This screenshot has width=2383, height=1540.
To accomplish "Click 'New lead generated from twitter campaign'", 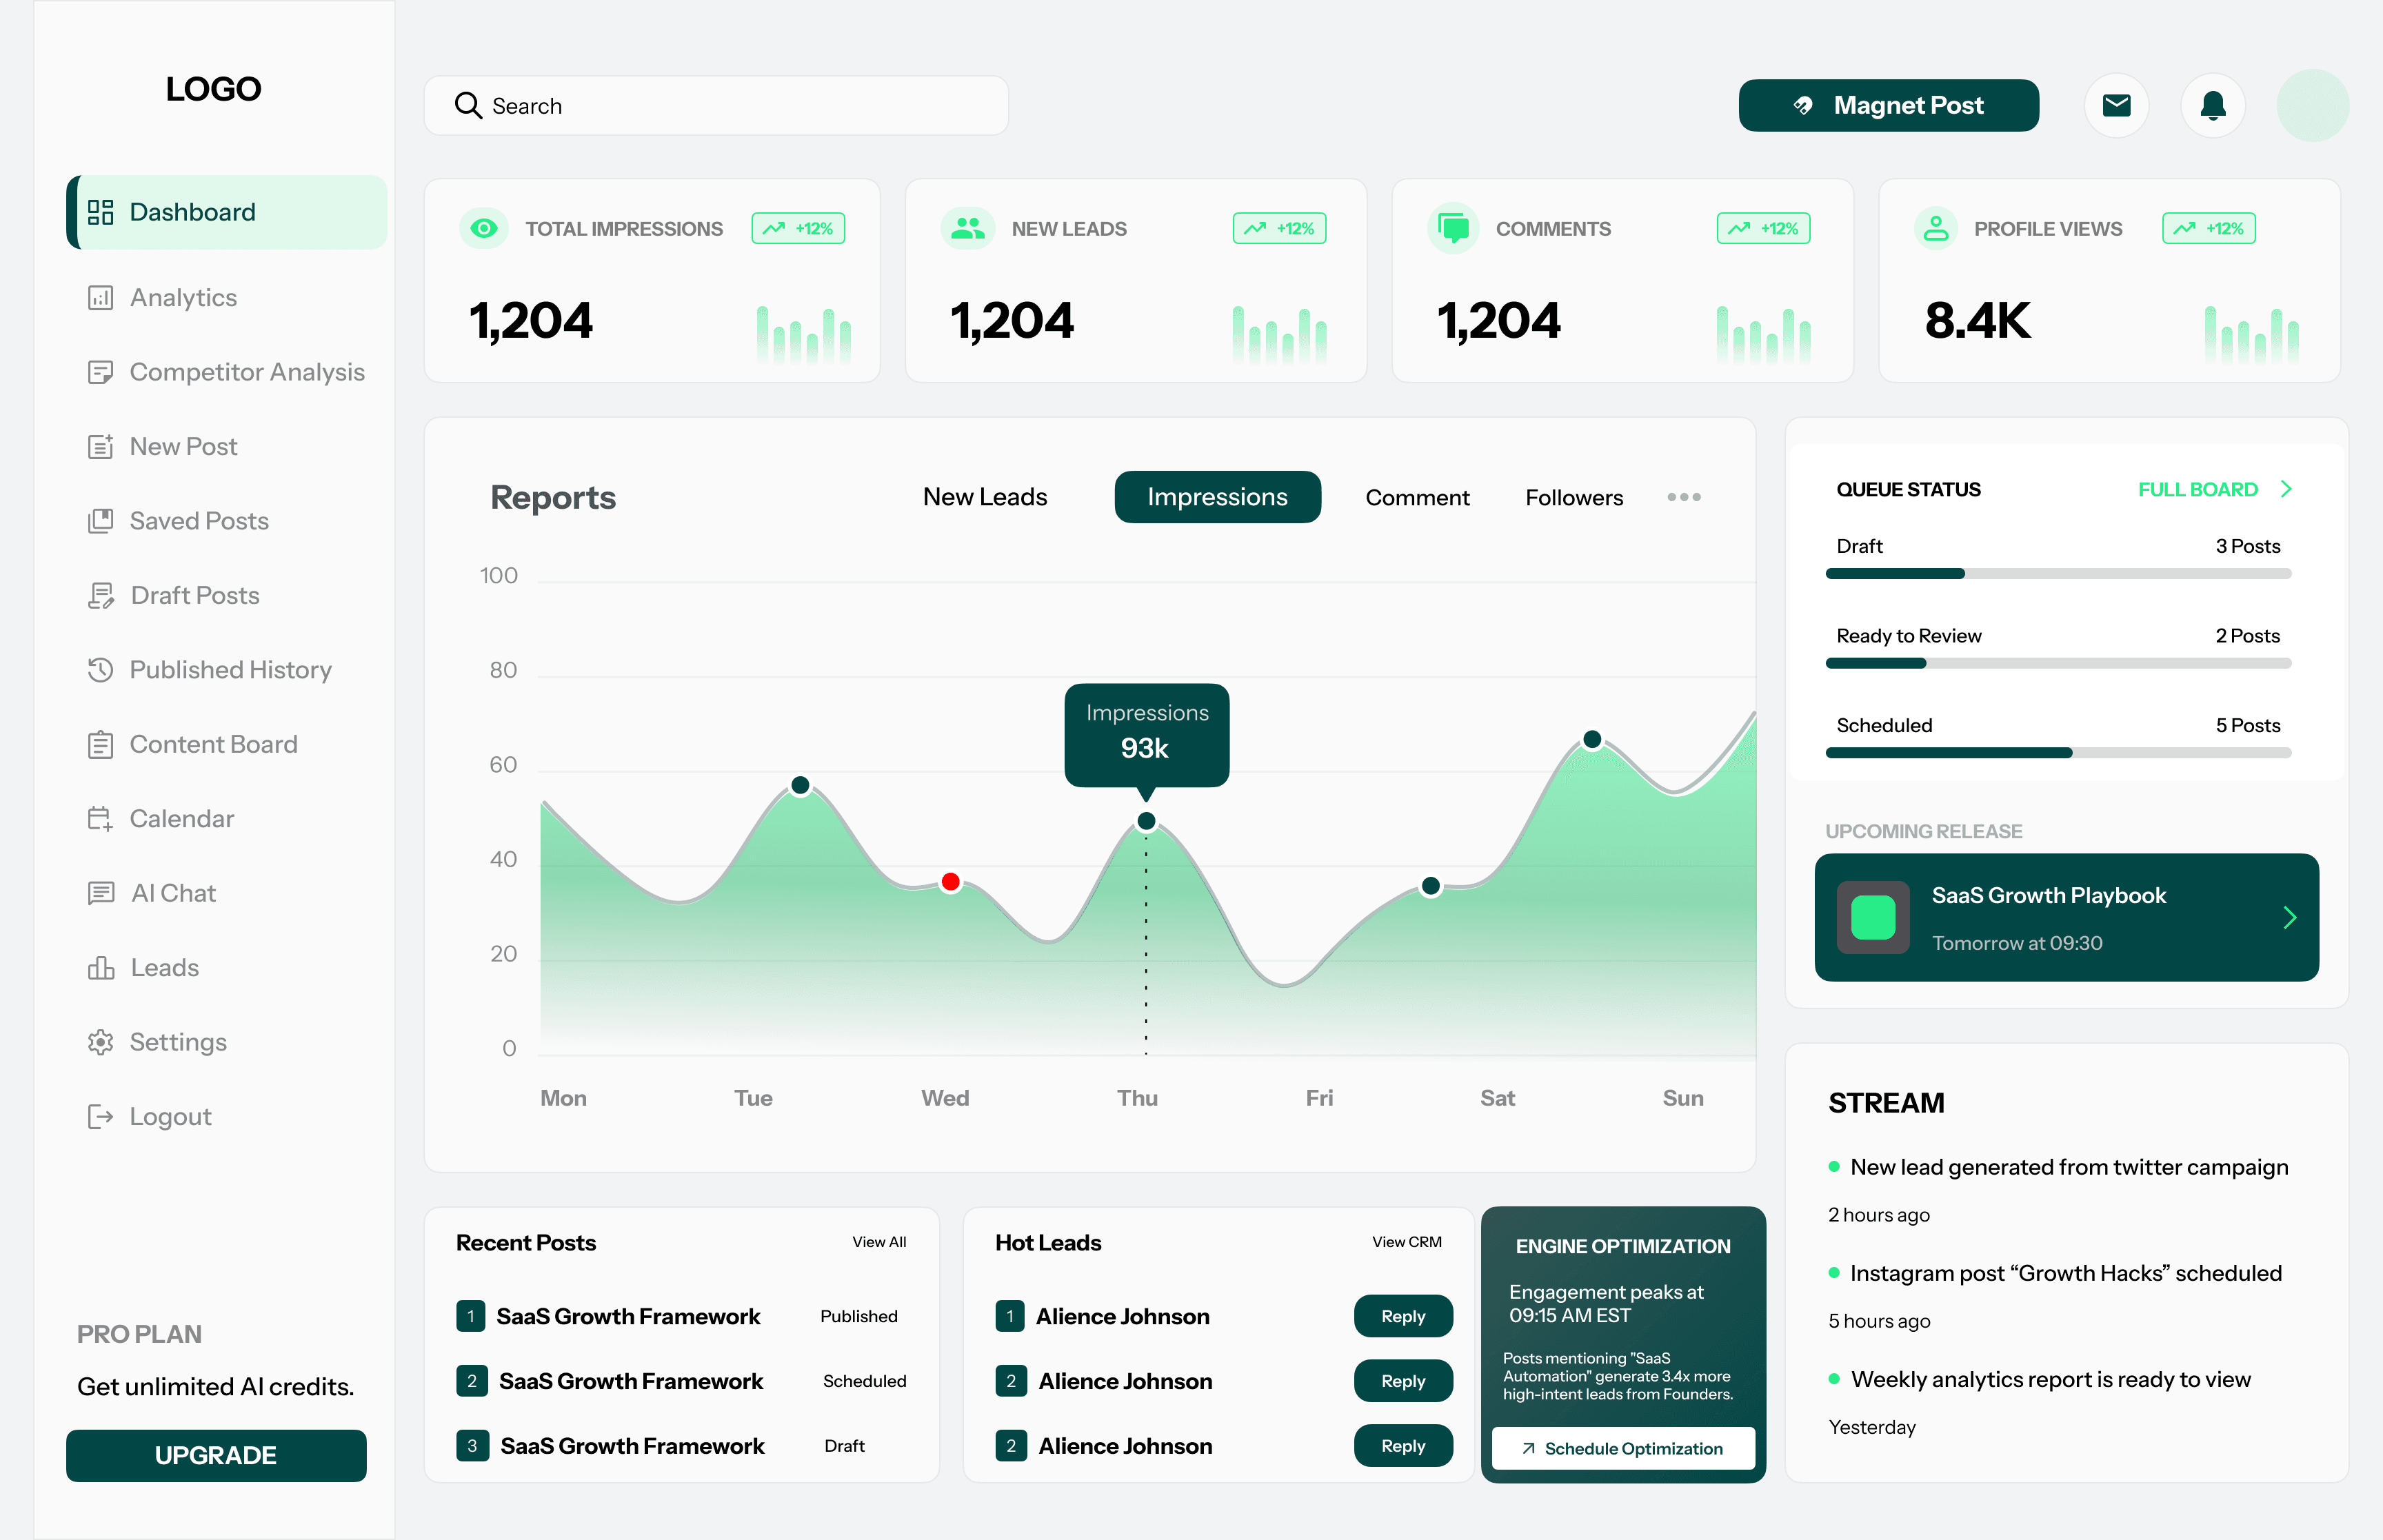I will [x=2069, y=1167].
